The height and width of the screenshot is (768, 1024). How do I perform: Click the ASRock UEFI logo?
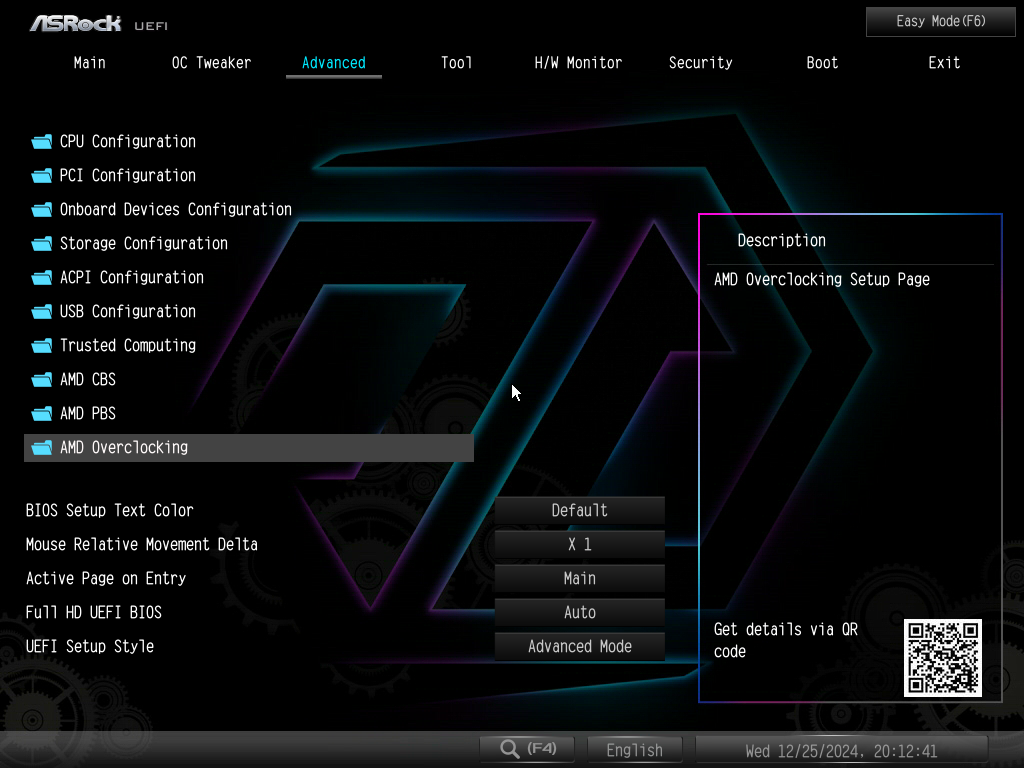[x=99, y=24]
